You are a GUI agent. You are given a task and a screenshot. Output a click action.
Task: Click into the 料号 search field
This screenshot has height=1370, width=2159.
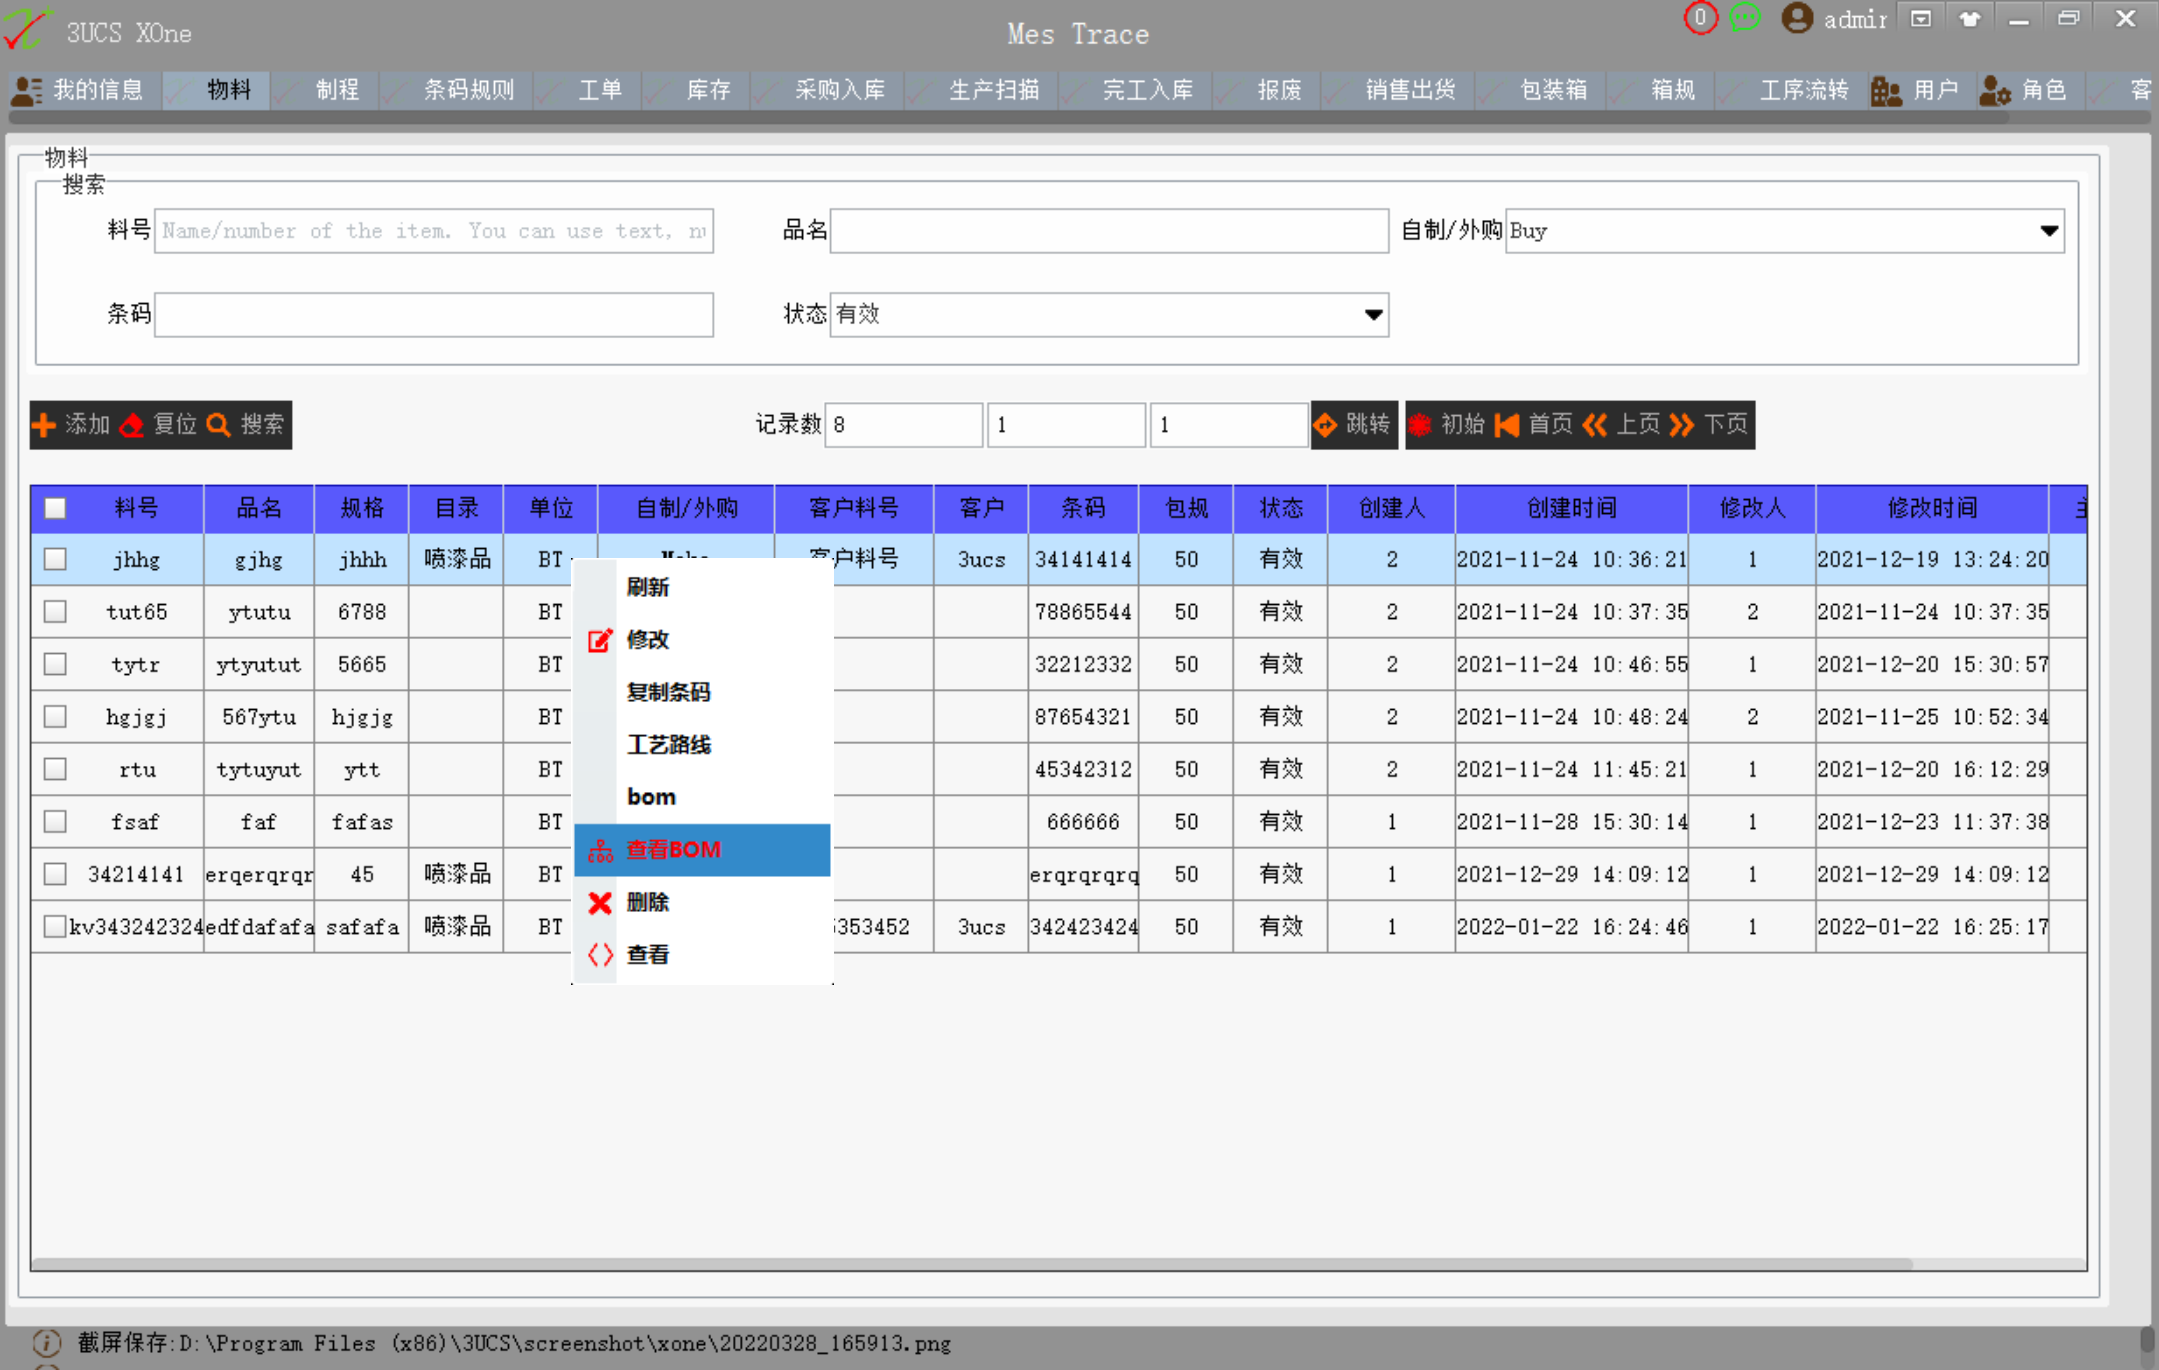click(434, 231)
